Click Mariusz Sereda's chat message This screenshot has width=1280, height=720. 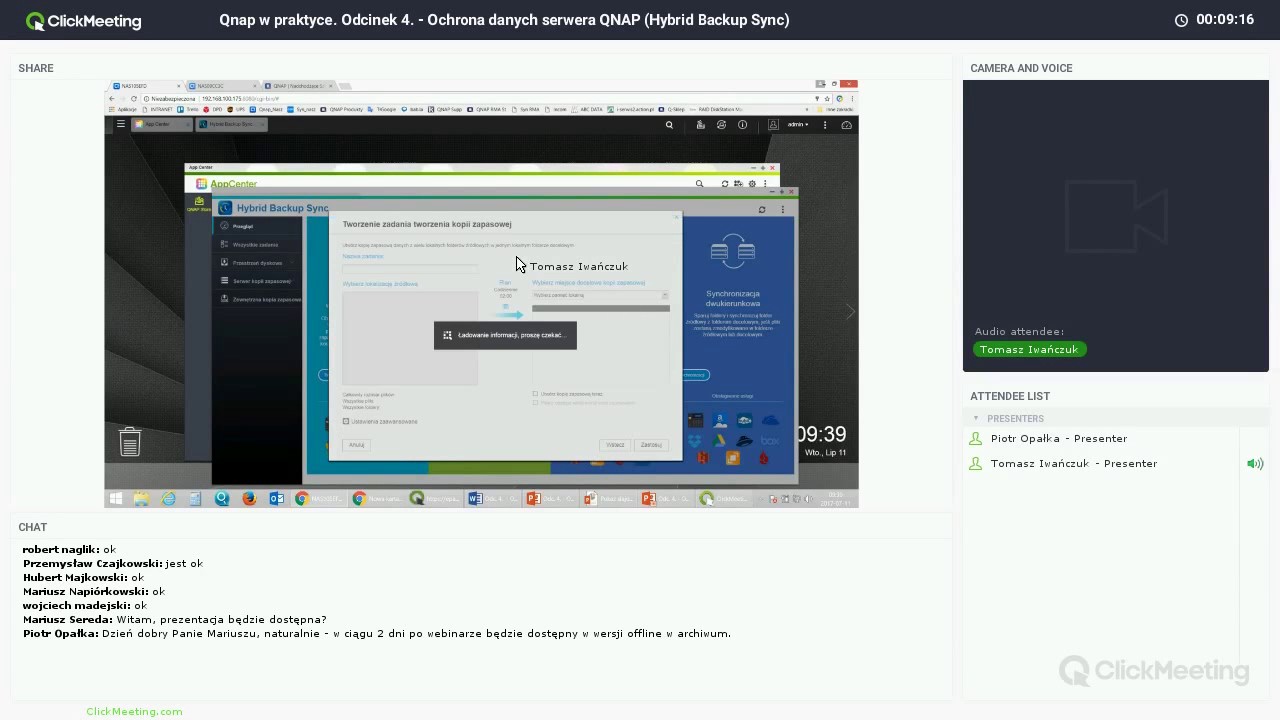pyautogui.click(x=175, y=619)
